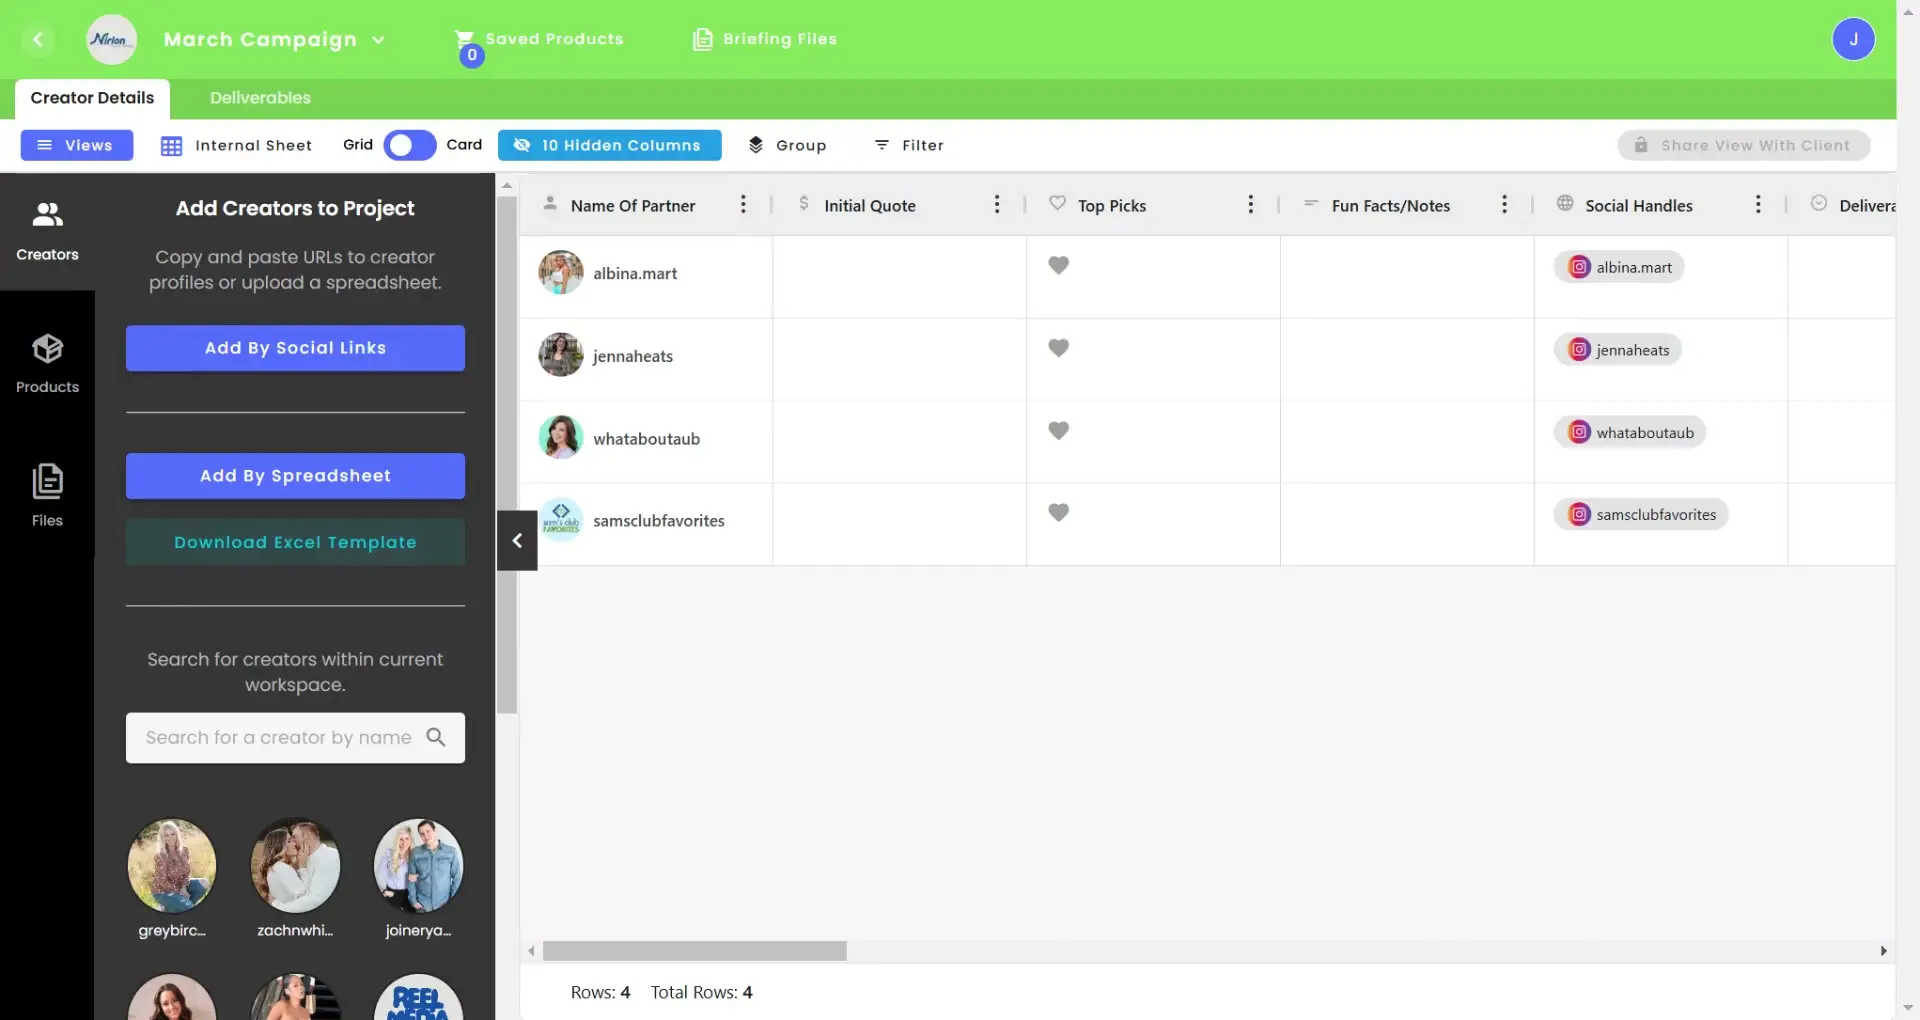Click the Saved Products cart icon
This screenshot has height=1020, width=1920.
pyautogui.click(x=466, y=39)
